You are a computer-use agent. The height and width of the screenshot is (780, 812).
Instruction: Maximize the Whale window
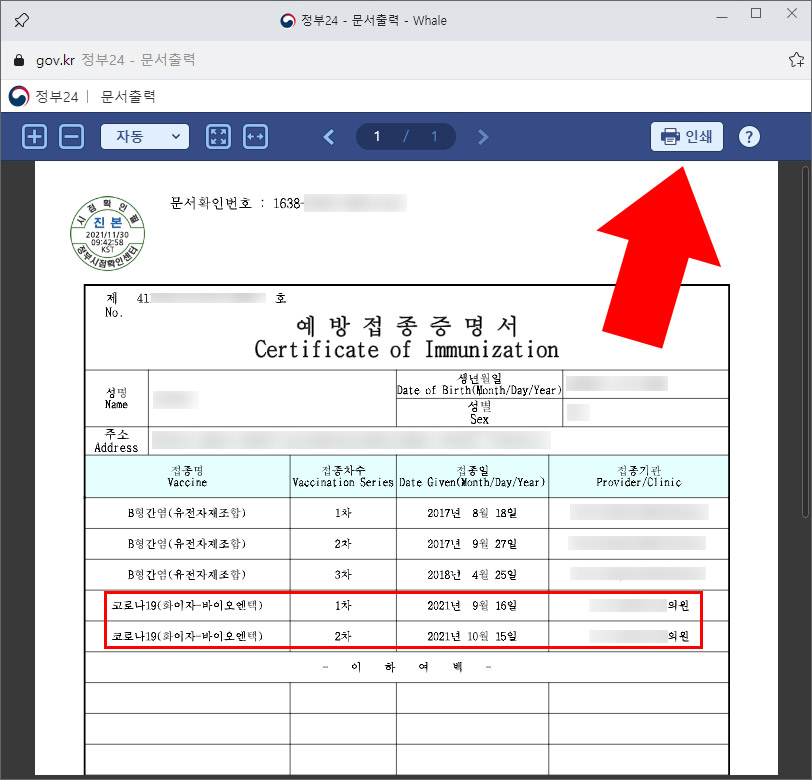pos(756,13)
